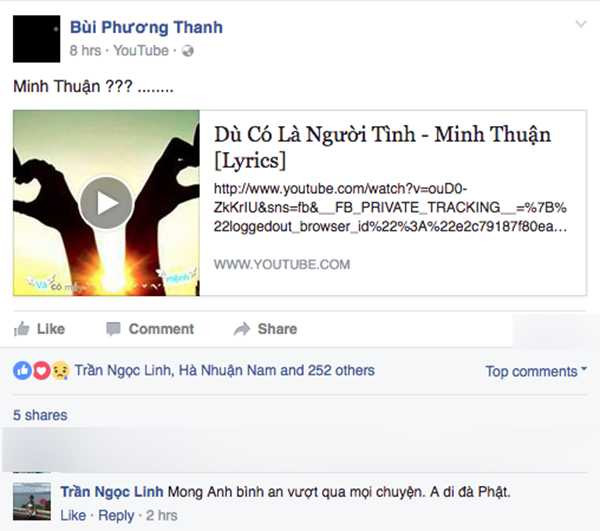This screenshot has height=531, width=600.
Task: Open the YouTube source link in header
Action: (x=141, y=50)
